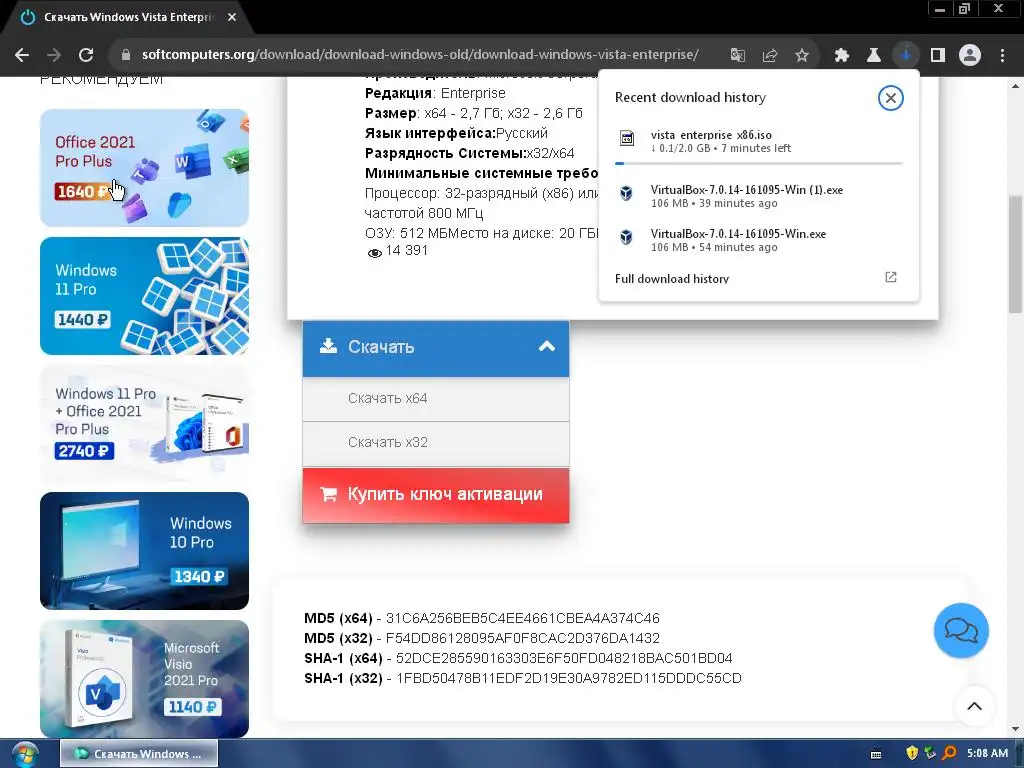Image resolution: width=1024 pixels, height=768 pixels.
Task: Click the vista_enterprise_x86.iso file icon
Action: click(626, 138)
